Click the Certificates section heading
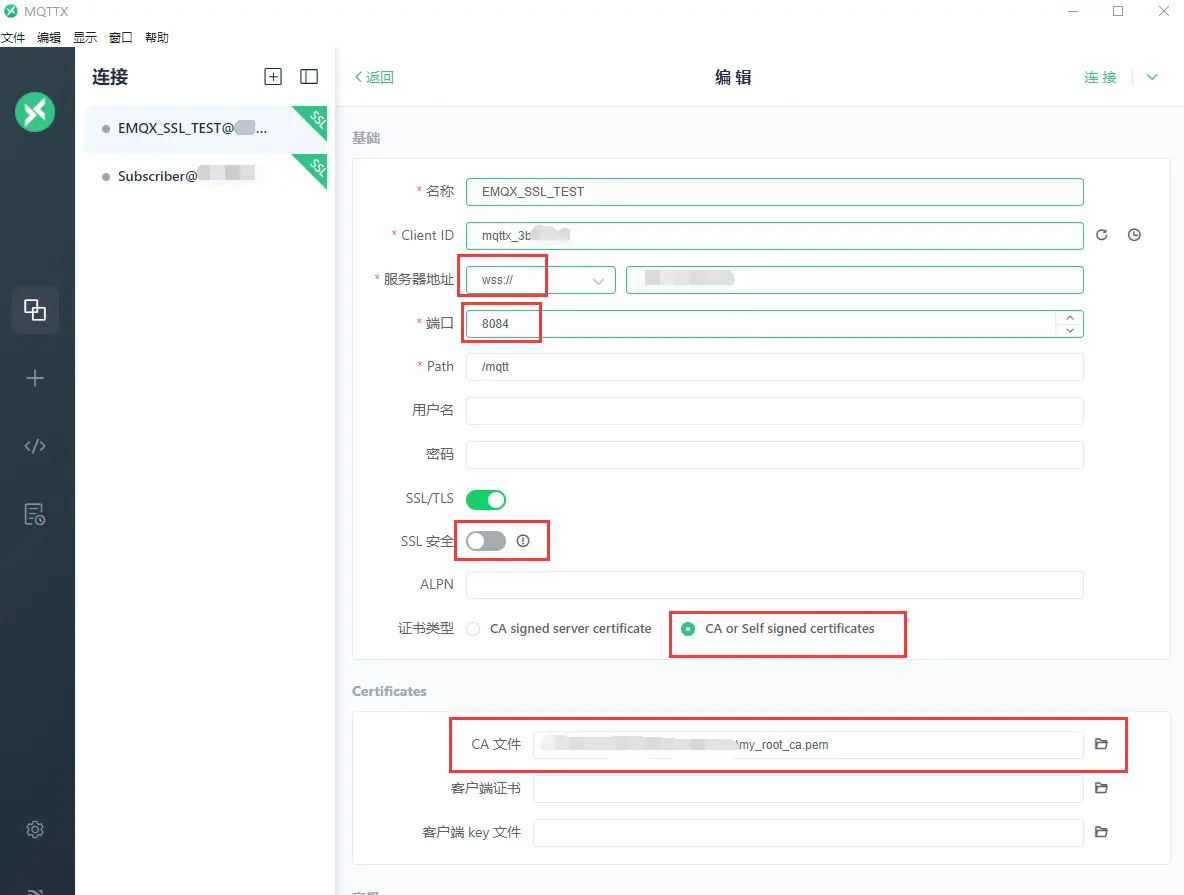The image size is (1184, 895). tap(390, 691)
